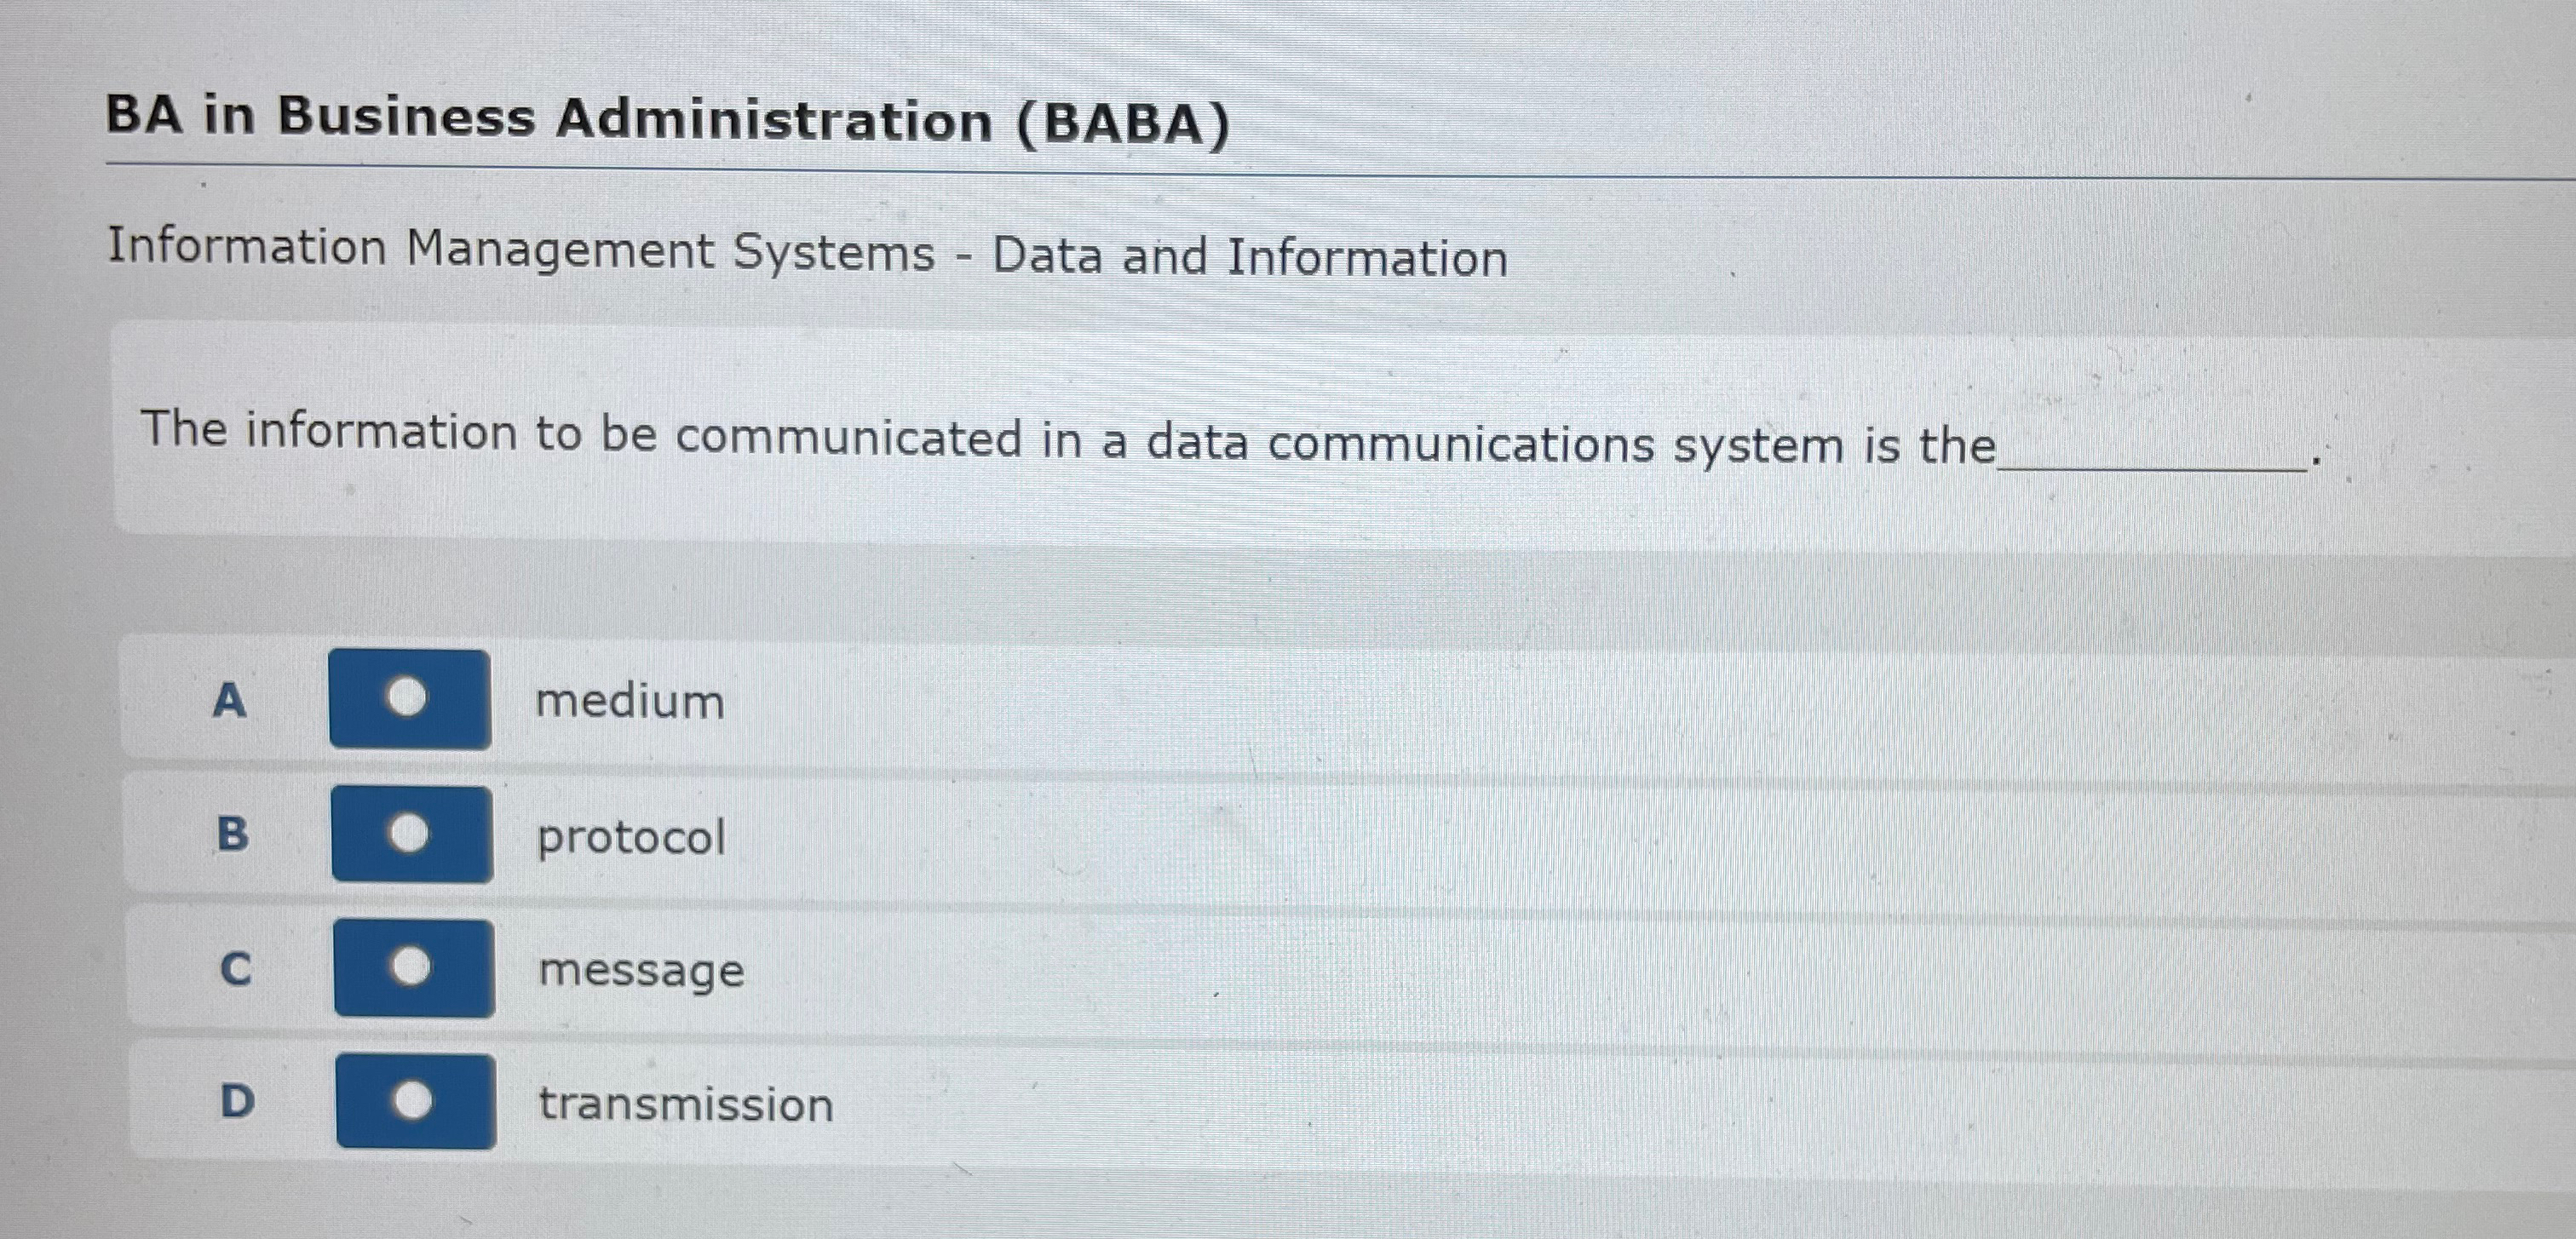
Task: Click the letter B option label
Action: coord(232,834)
